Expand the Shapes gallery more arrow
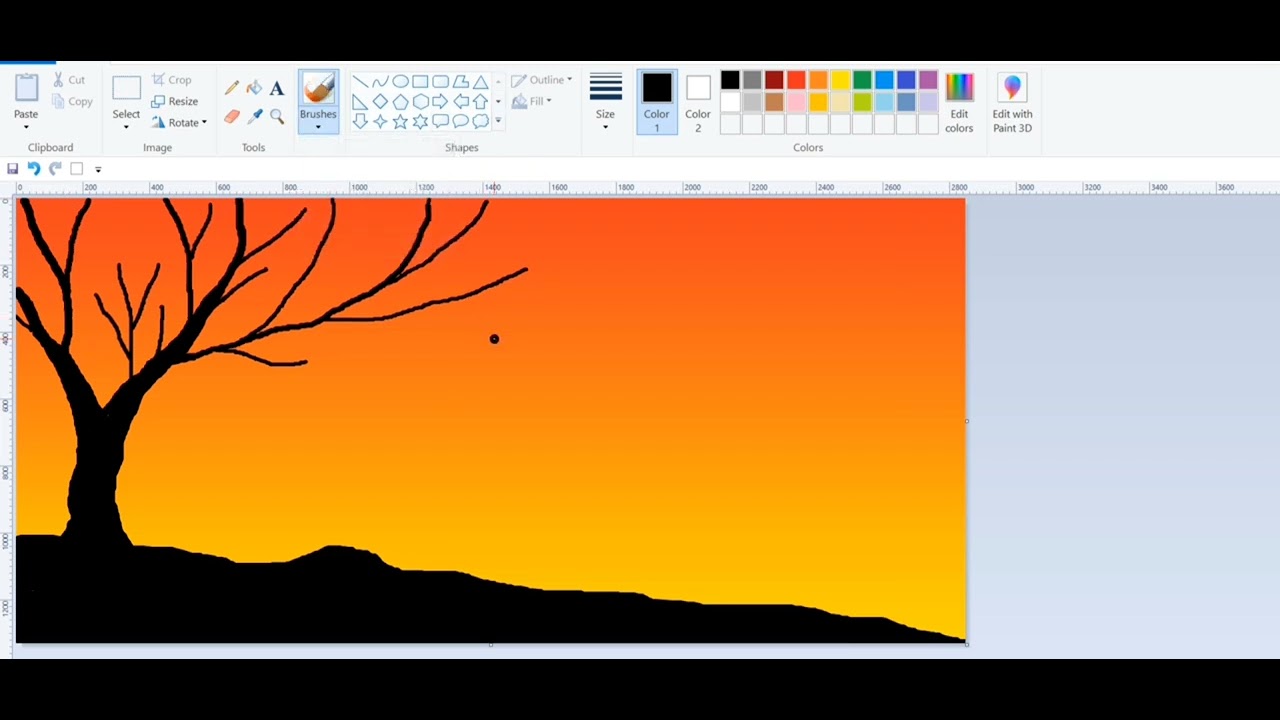The width and height of the screenshot is (1280, 720). (x=498, y=121)
